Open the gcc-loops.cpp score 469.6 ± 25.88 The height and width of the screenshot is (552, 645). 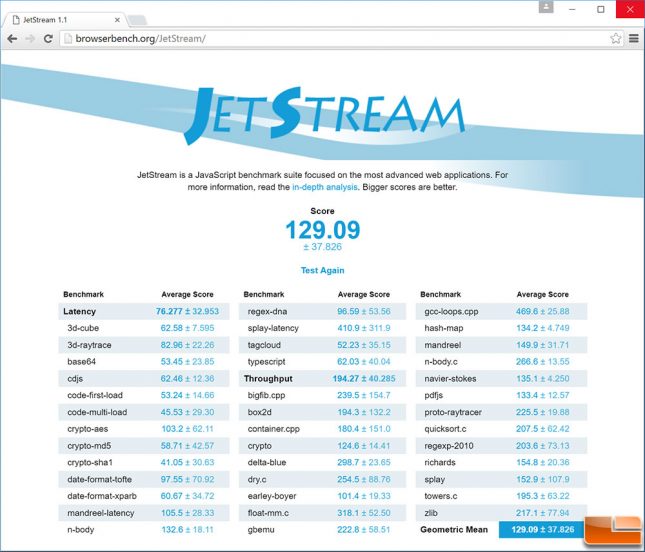(x=543, y=311)
